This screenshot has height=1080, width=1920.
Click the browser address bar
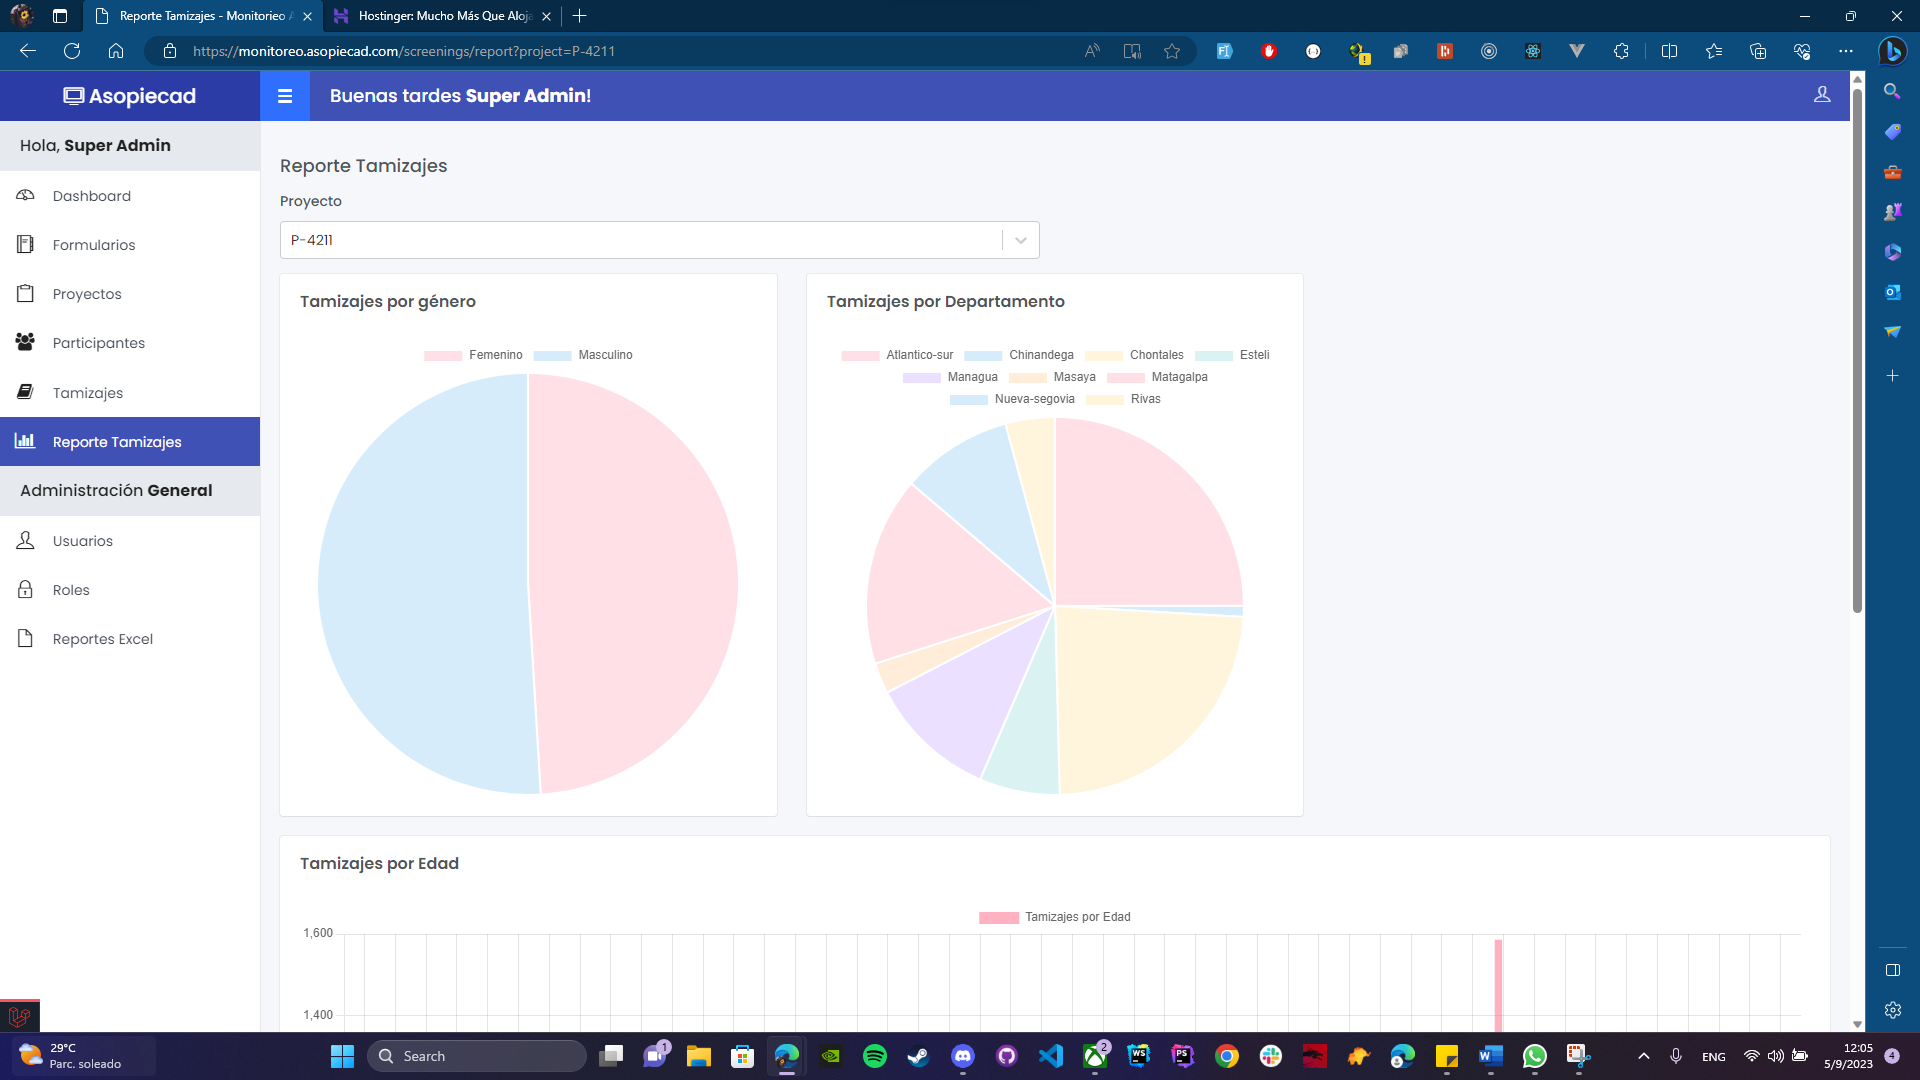coord(620,51)
